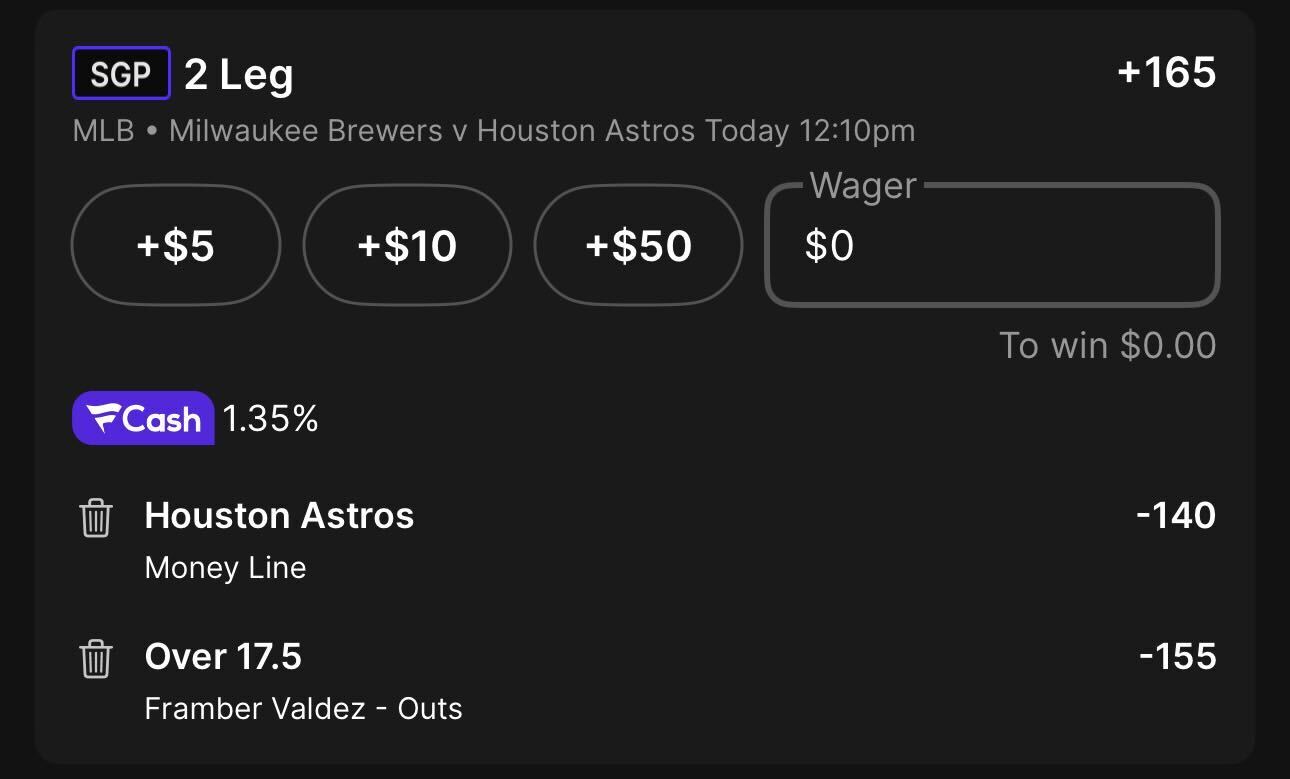Remove the Houston Astros Money Line leg

pos(96,519)
